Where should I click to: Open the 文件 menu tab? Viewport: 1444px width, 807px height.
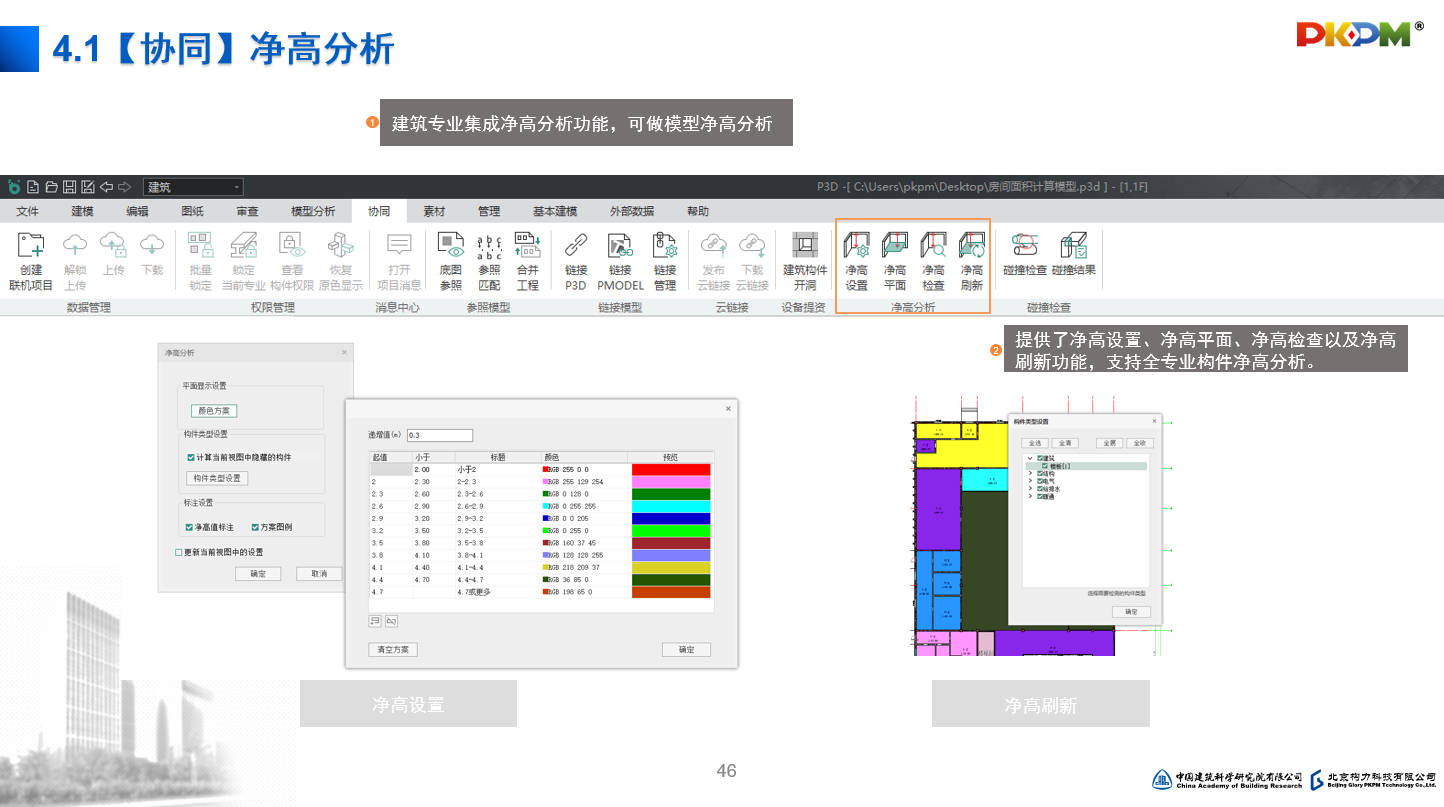[28, 211]
